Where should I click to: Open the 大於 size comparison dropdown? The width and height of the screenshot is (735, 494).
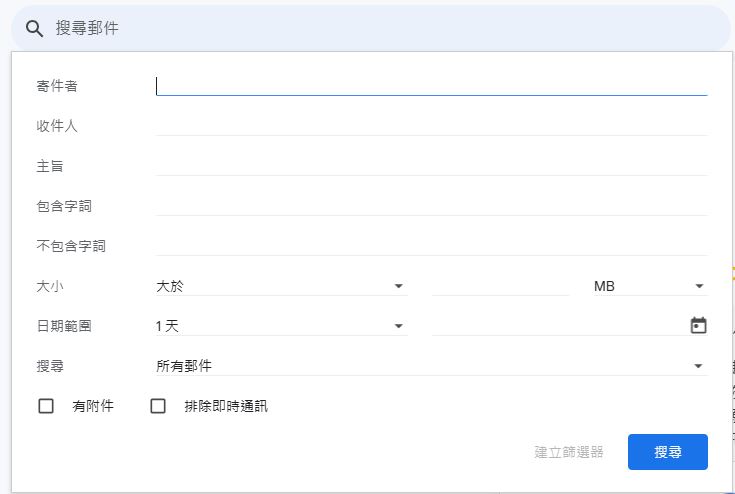[x=281, y=286]
